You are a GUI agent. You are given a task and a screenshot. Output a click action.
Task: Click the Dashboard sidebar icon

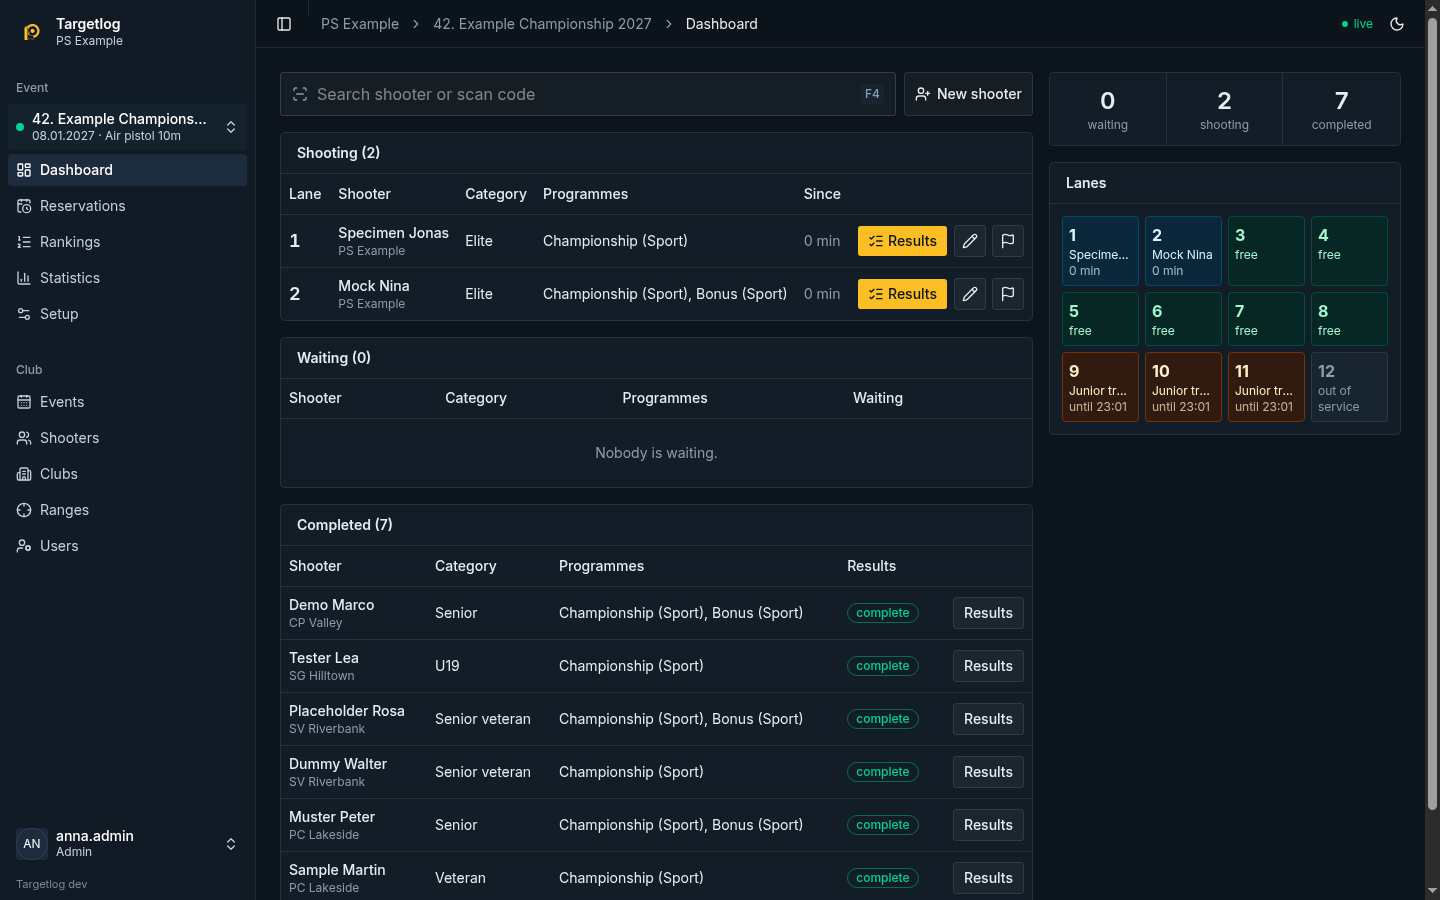pos(24,170)
